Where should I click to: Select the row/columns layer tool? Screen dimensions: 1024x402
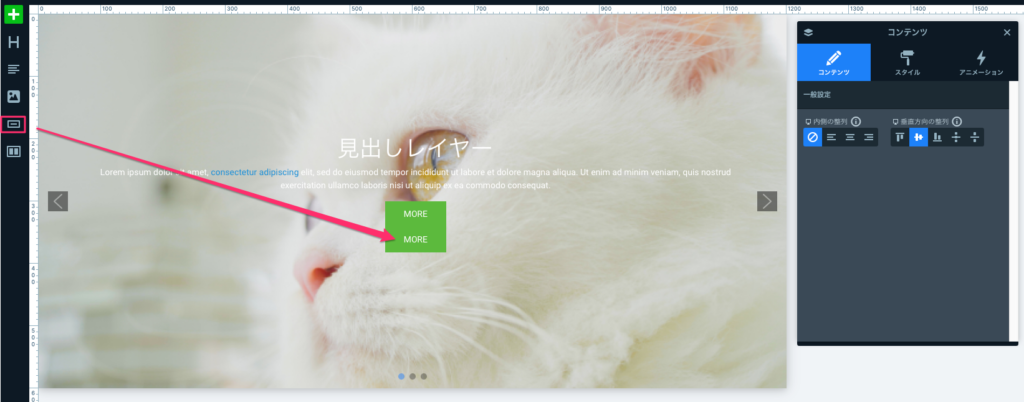coord(14,151)
